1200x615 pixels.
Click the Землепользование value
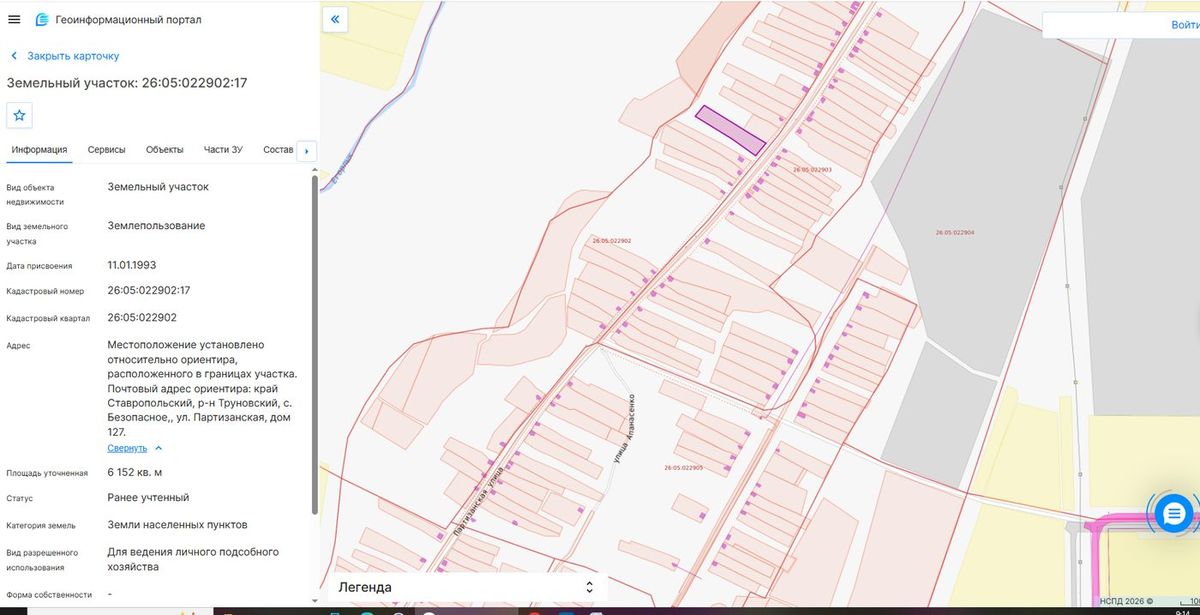click(x=157, y=226)
